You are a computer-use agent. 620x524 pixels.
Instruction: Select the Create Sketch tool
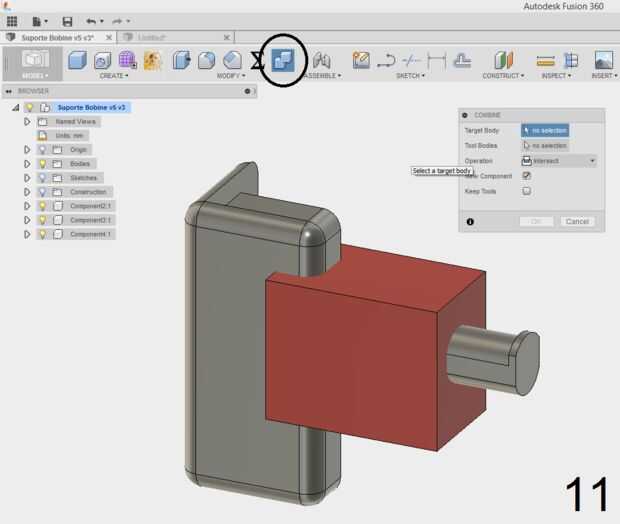(361, 61)
